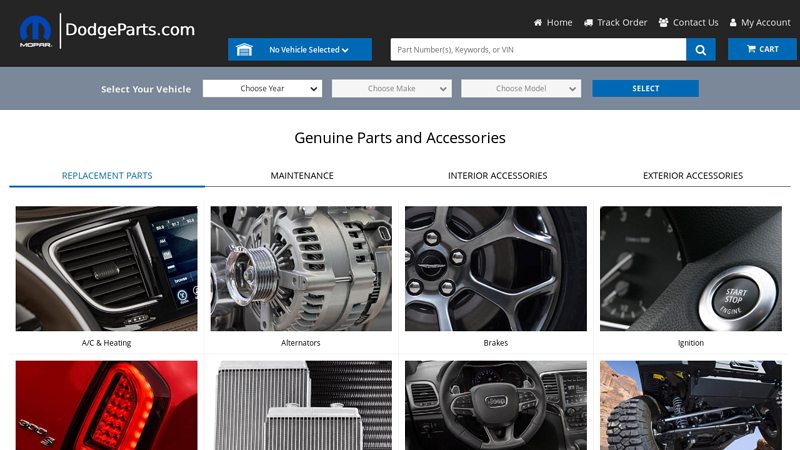The height and width of the screenshot is (450, 800).
Task: Click the shopping cart icon
Action: 751,49
